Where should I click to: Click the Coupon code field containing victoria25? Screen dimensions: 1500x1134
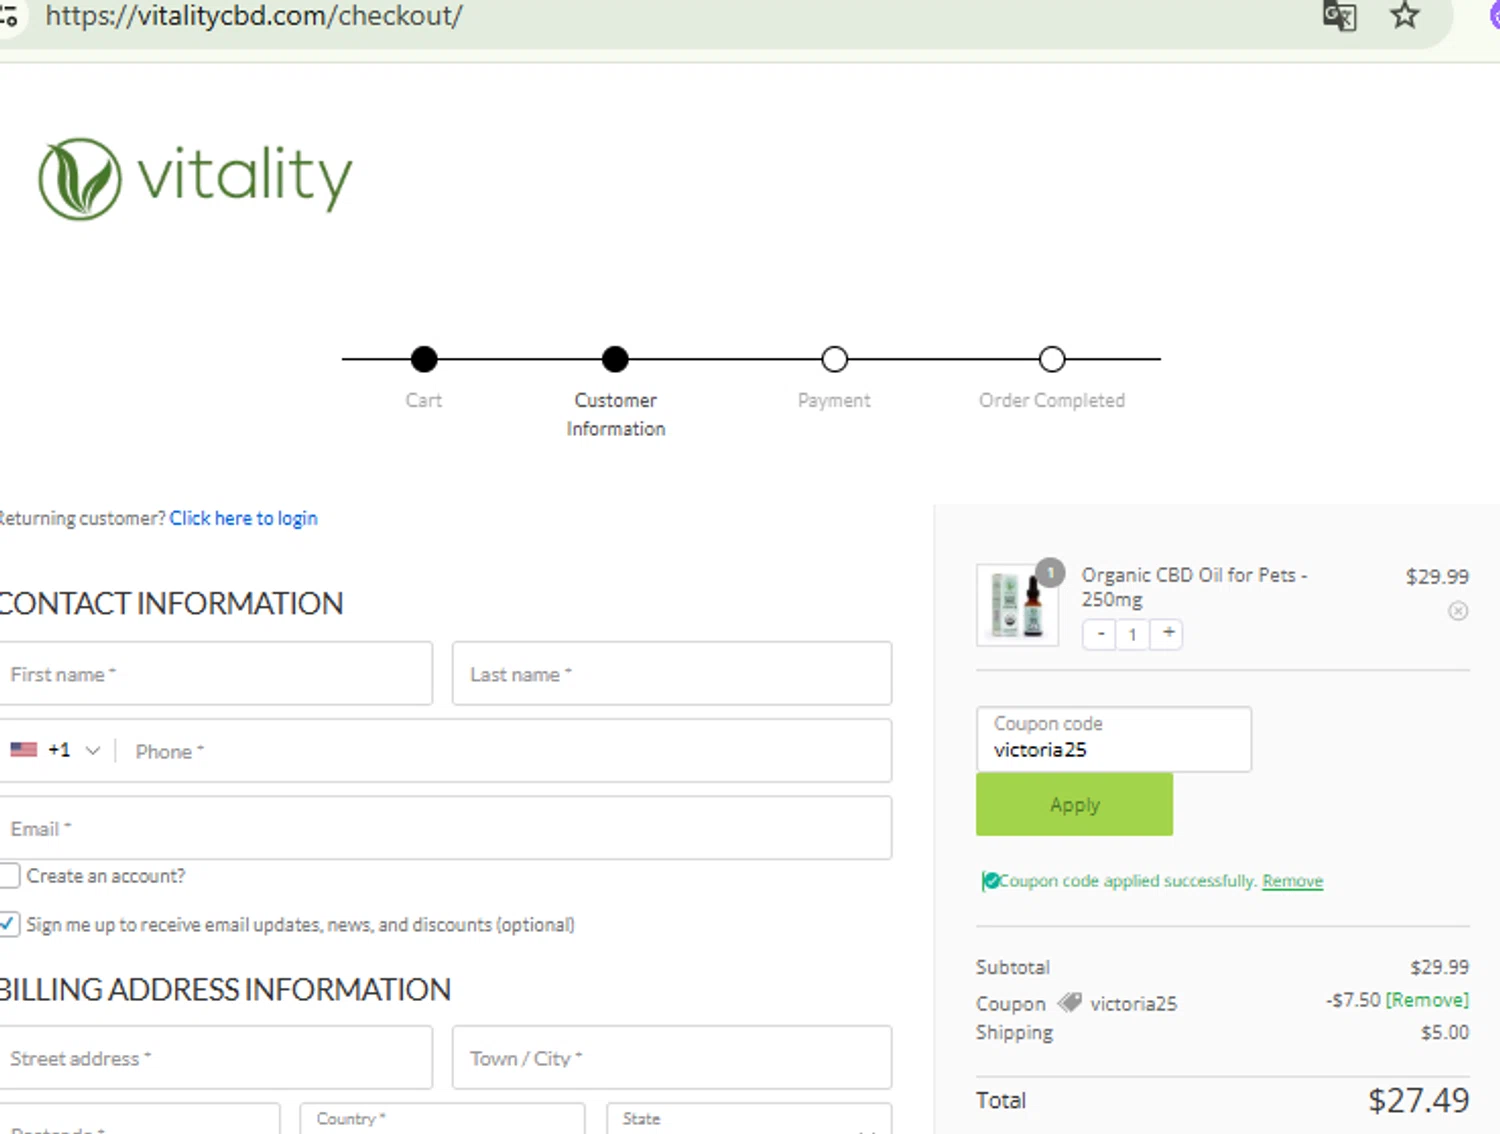pyautogui.click(x=1113, y=739)
